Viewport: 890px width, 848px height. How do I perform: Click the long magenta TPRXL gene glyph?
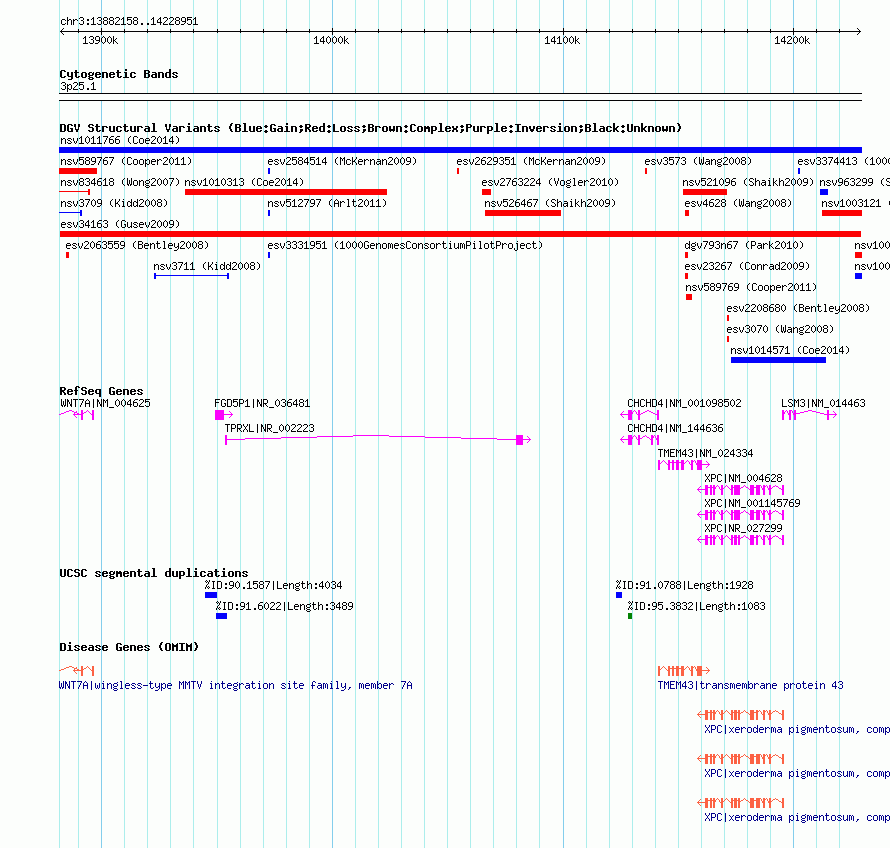point(378,439)
